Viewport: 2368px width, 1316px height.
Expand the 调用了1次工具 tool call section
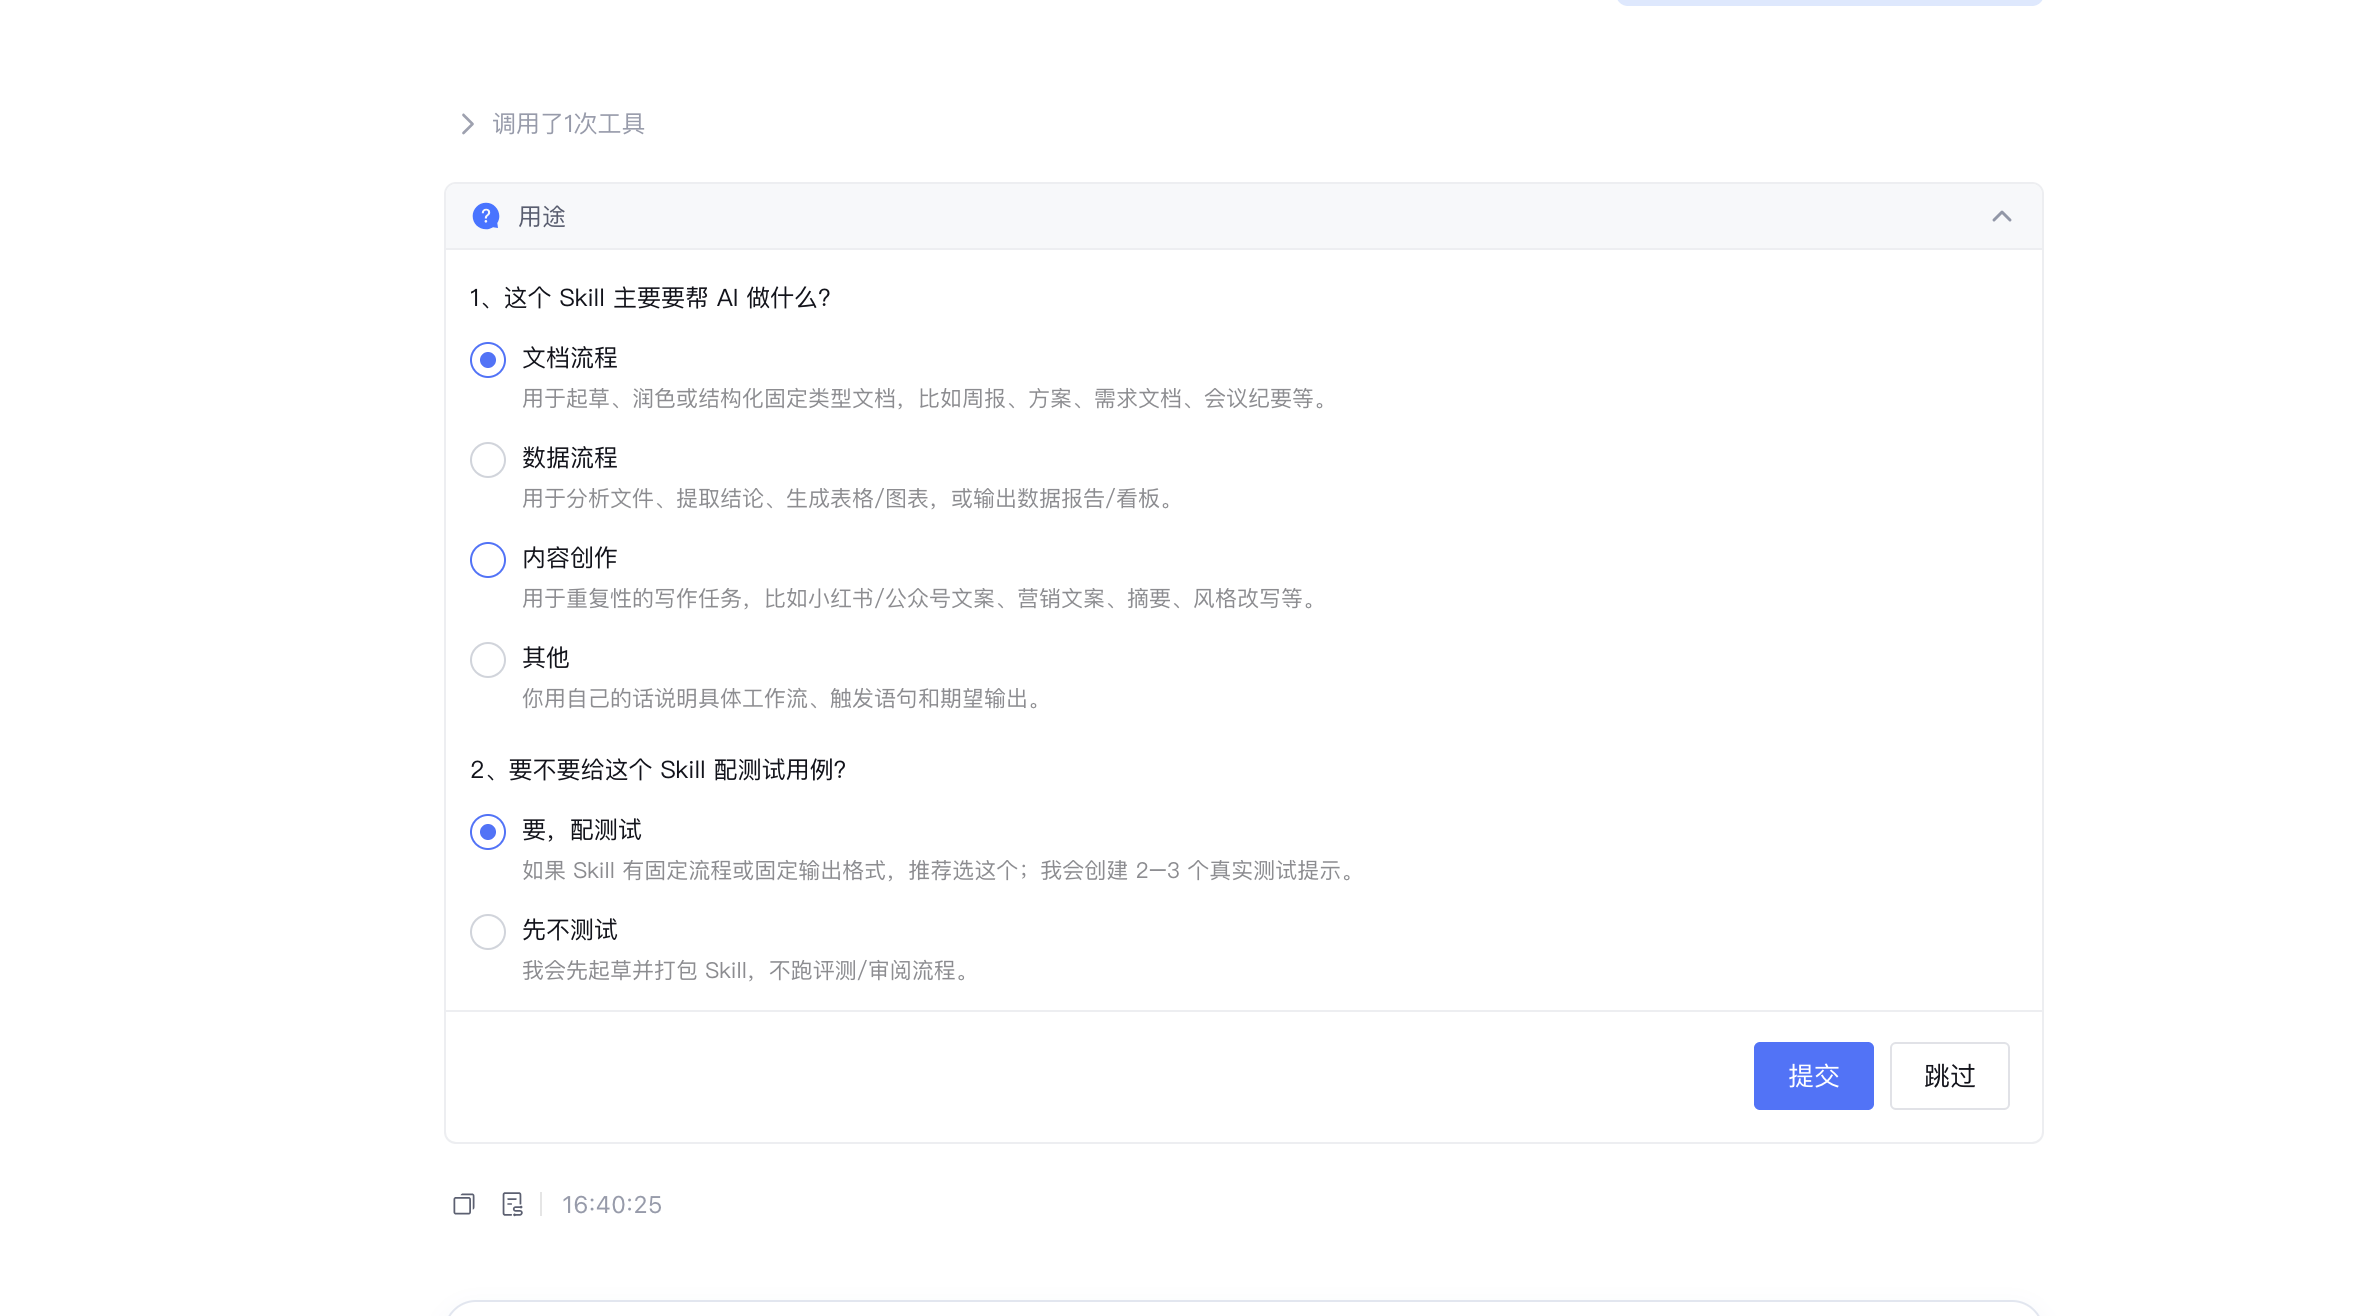(x=552, y=124)
